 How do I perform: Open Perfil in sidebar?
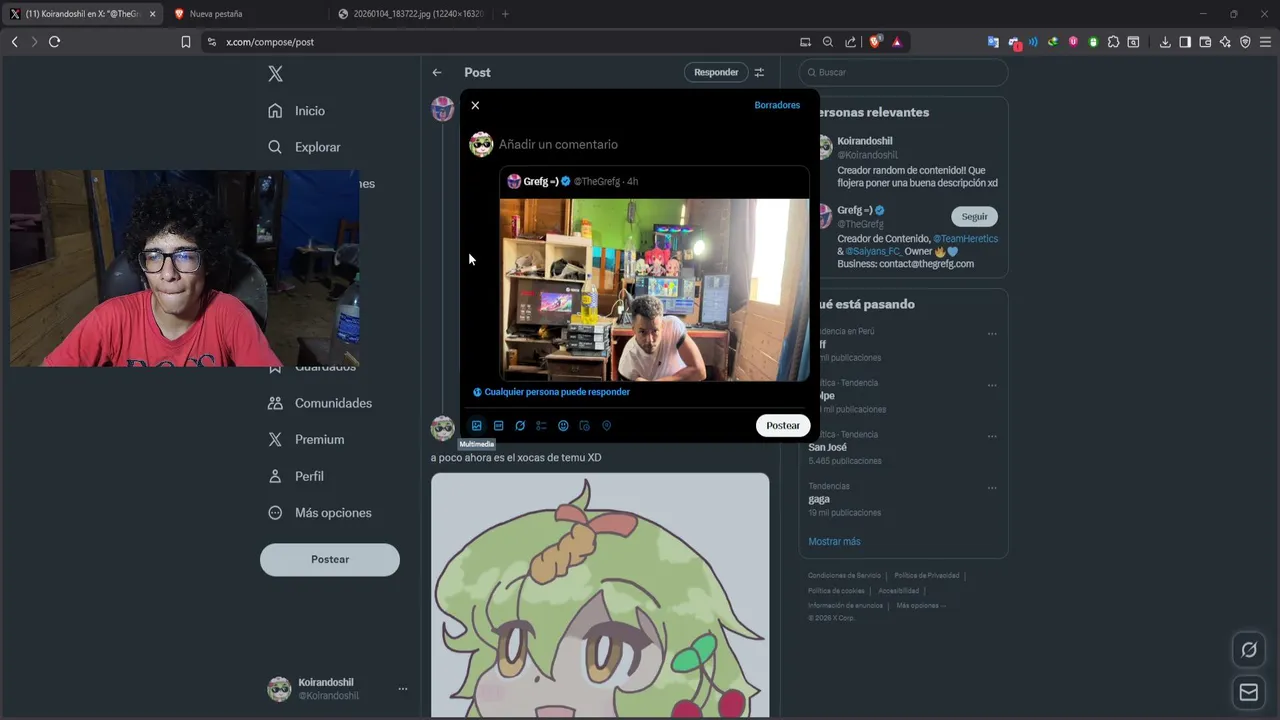click(x=295, y=476)
